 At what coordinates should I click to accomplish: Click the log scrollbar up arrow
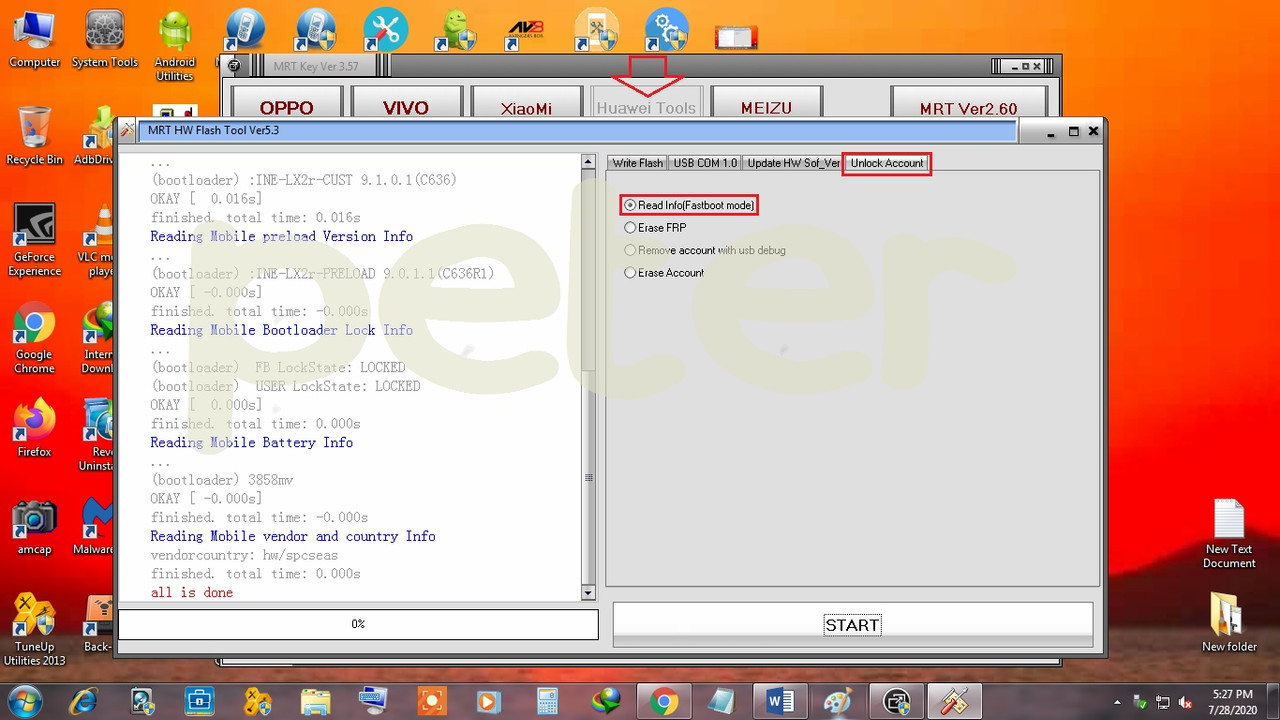[588, 162]
